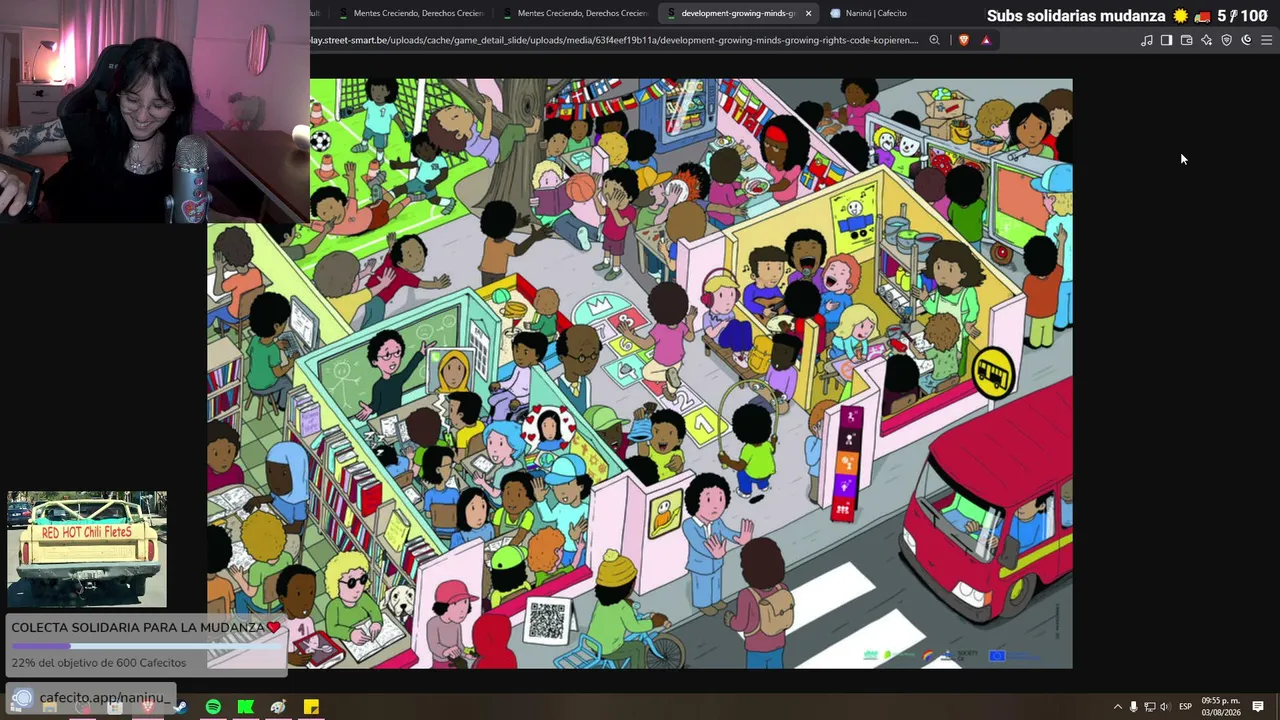Viewport: 1280px width, 720px height.
Task: Open the Brave Wallet icon
Action: 1186,40
